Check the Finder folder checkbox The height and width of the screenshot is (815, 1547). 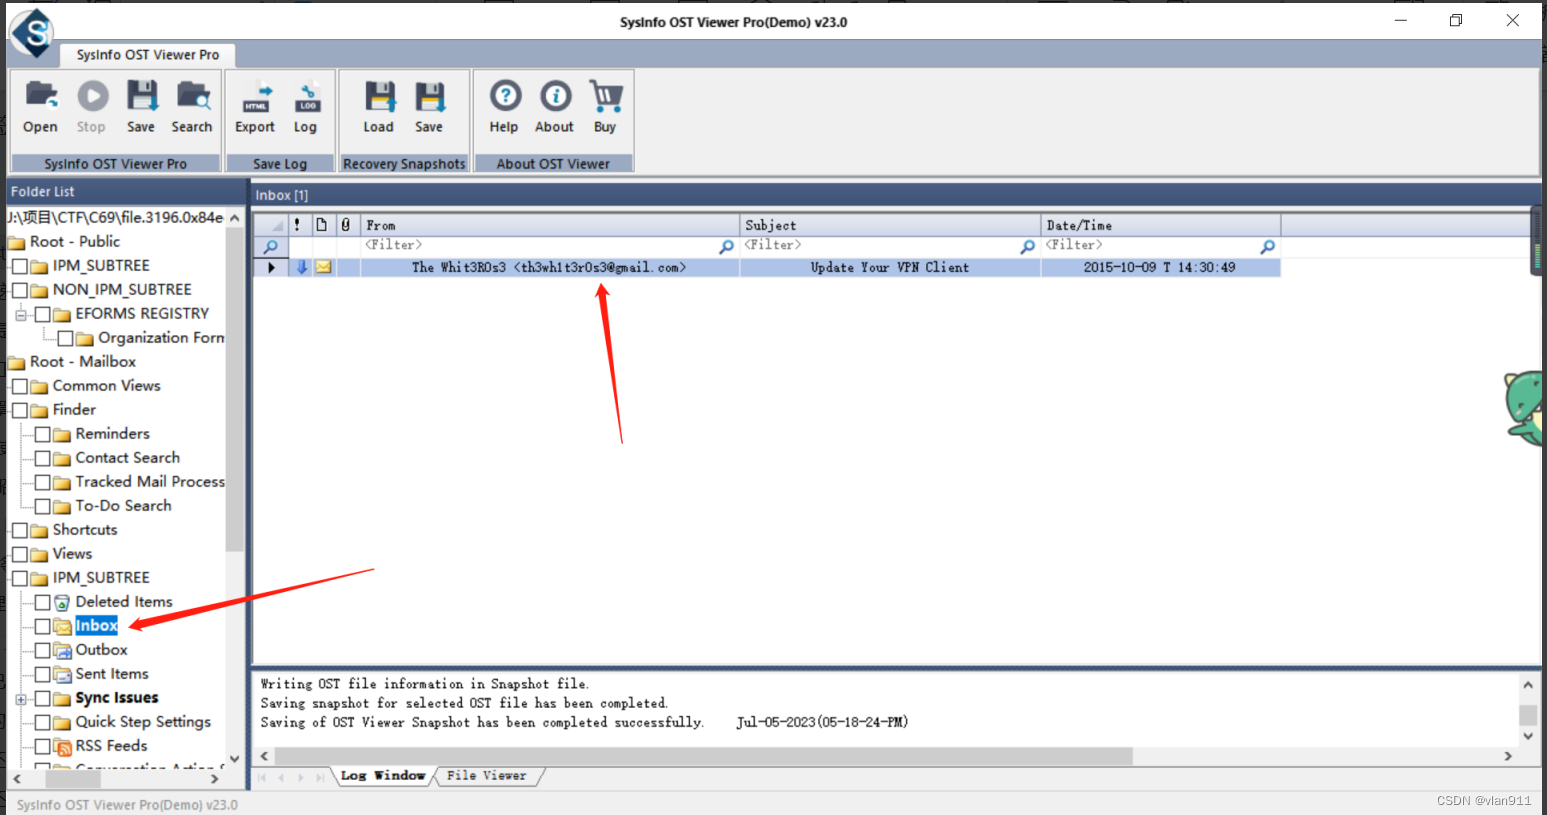coord(19,410)
